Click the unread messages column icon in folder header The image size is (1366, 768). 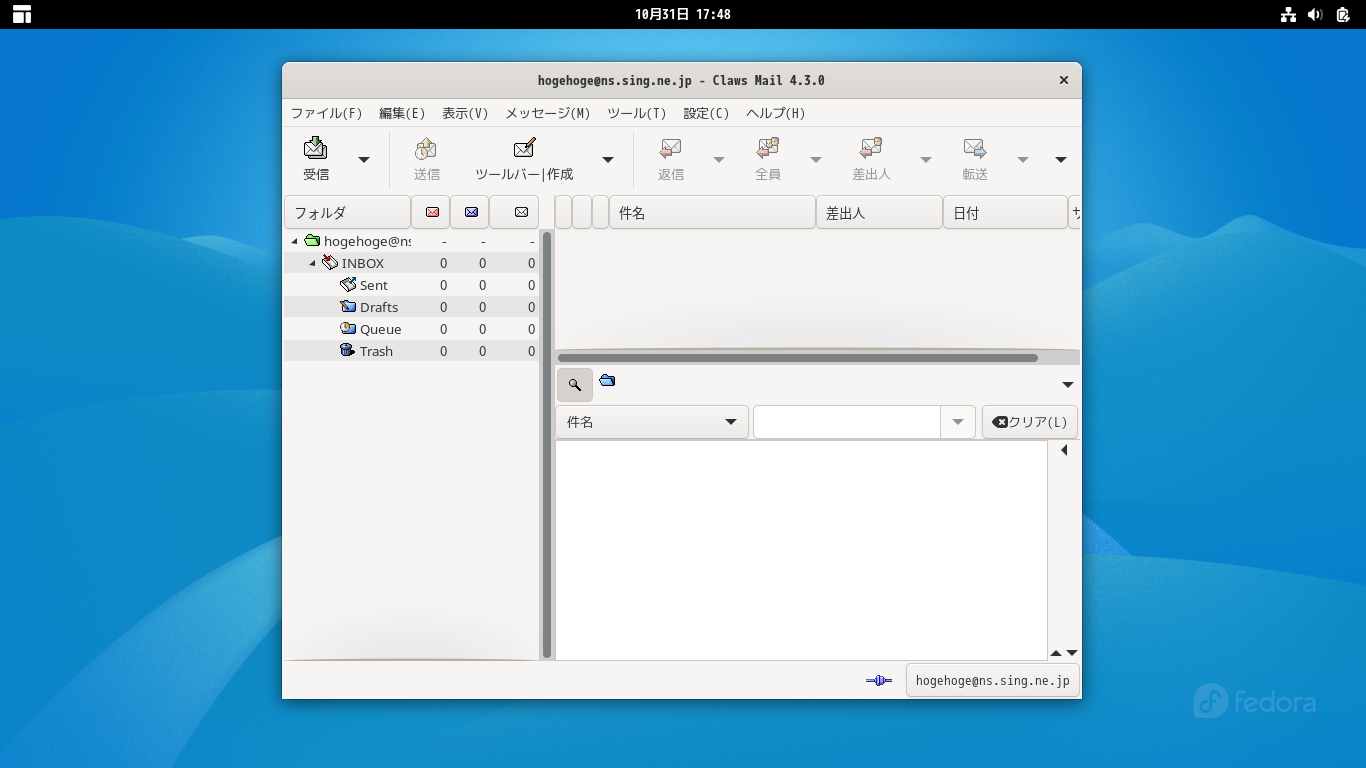tap(471, 212)
